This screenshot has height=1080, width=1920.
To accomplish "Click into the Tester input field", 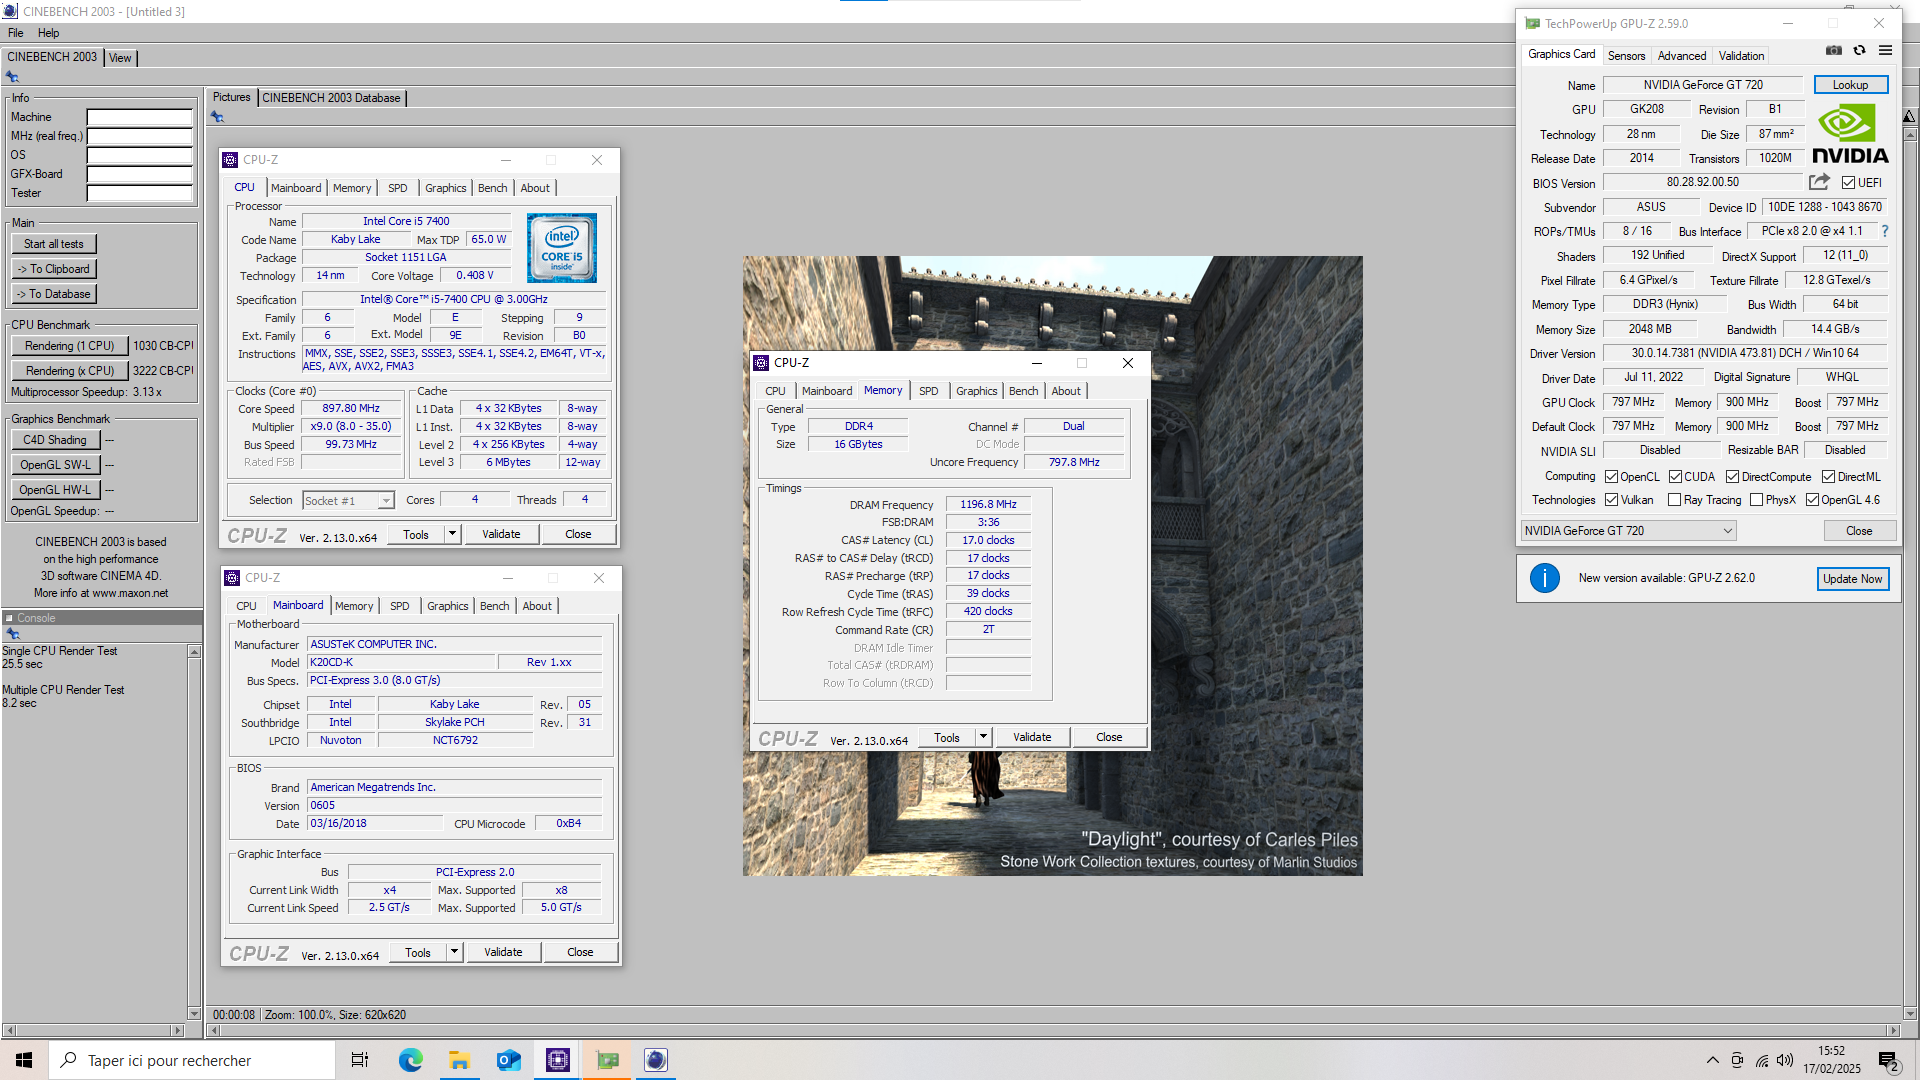I will [139, 193].
